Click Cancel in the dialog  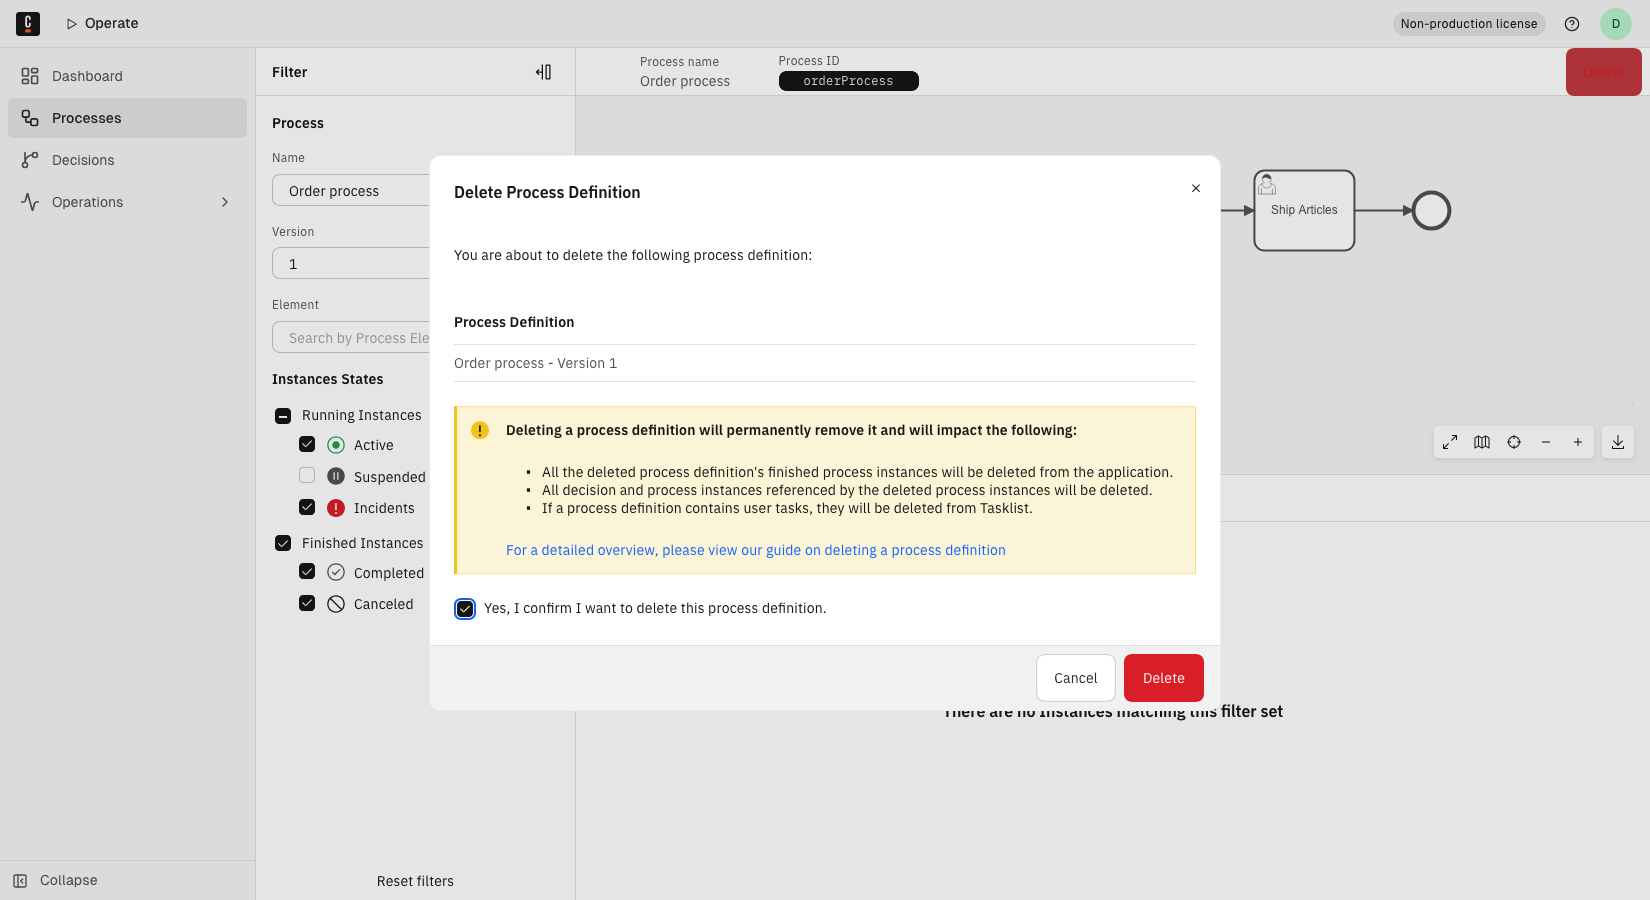1076,678
